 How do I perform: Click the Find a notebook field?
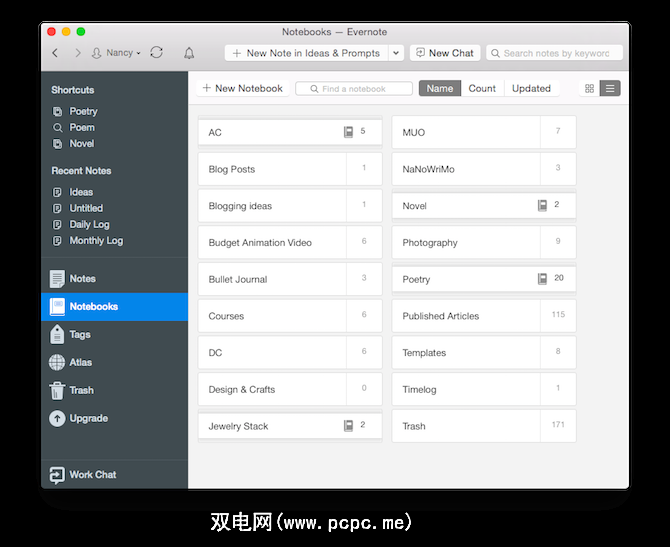coord(354,89)
